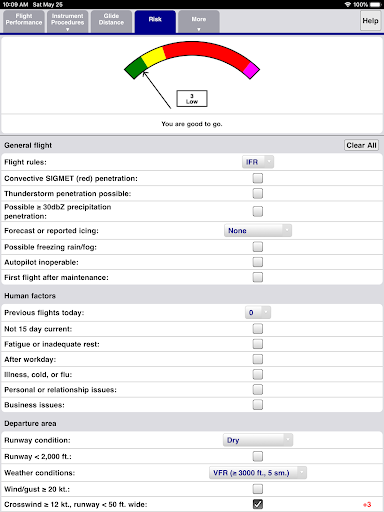Tick the Fatigue or inadequate rest checkbox
The image size is (384, 512).
[x=258, y=344]
